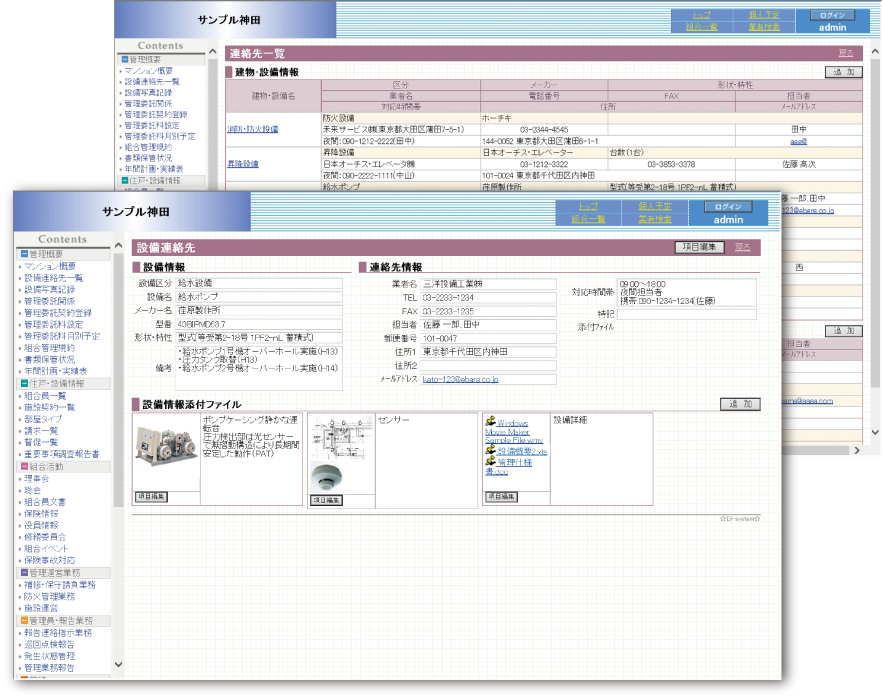Click the 郵便番号 field showing 101-0047
This screenshot has width=883, height=700.
[488, 338]
